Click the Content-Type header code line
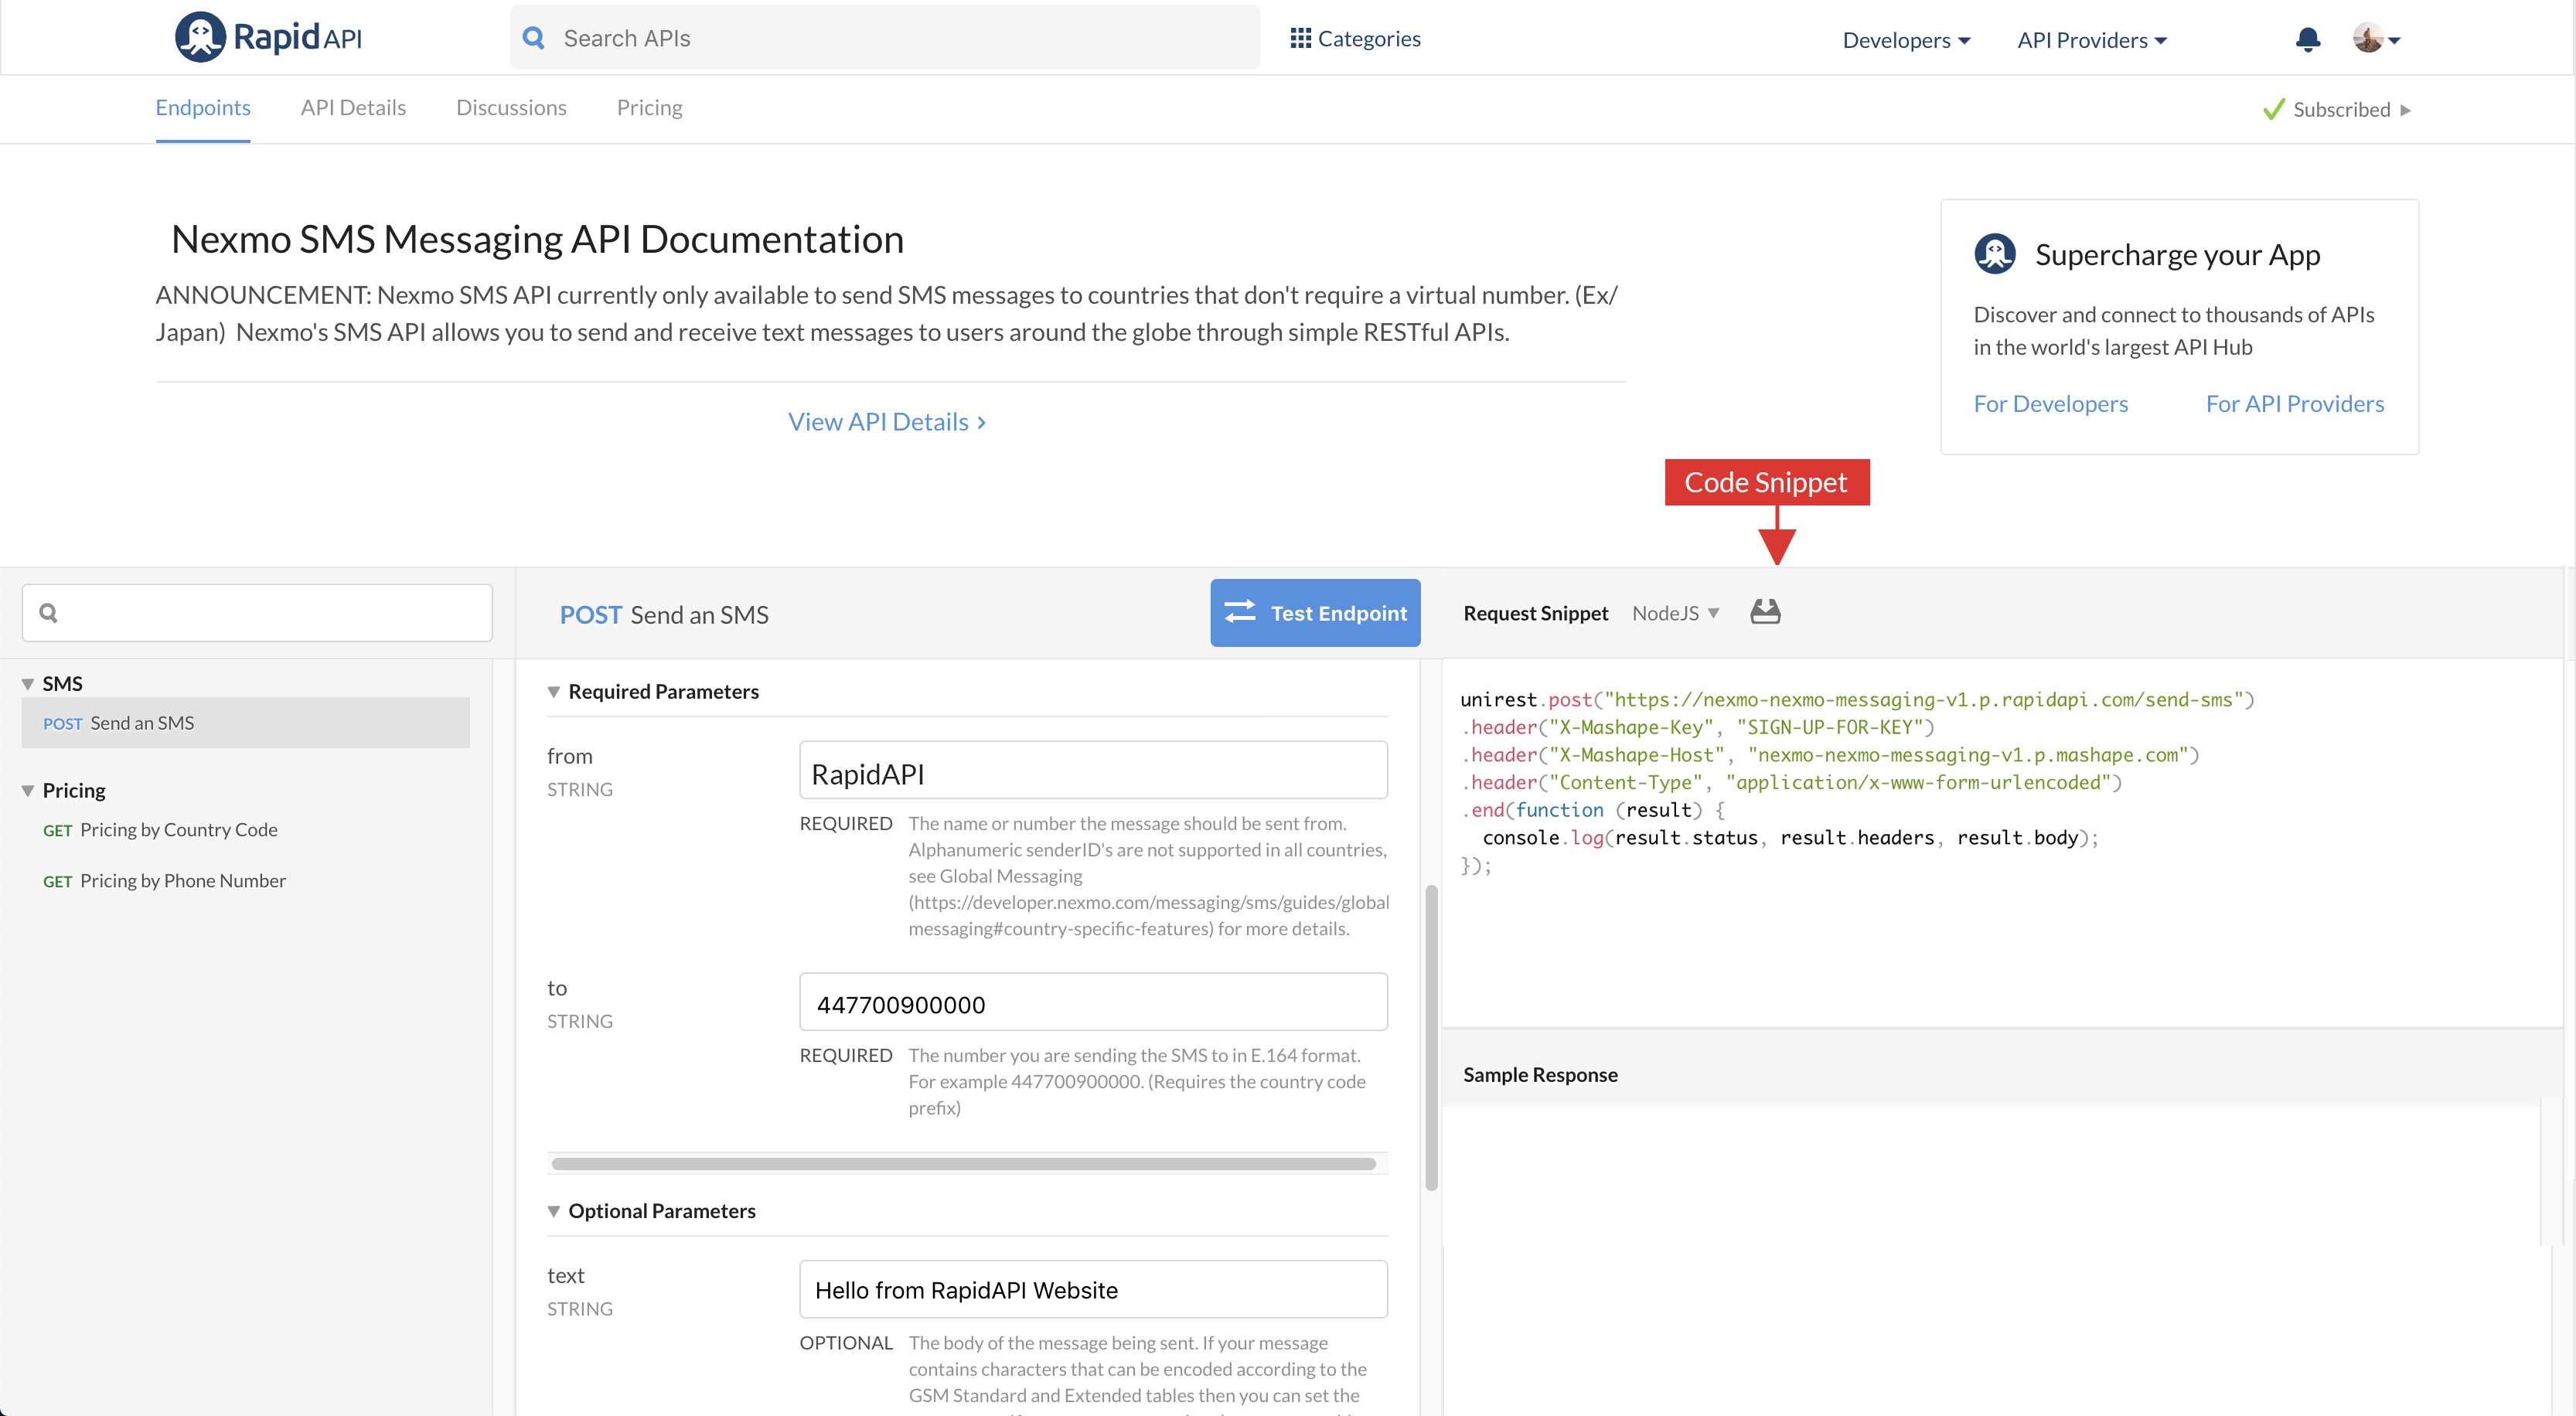This screenshot has height=1416, width=2576. point(1791,783)
